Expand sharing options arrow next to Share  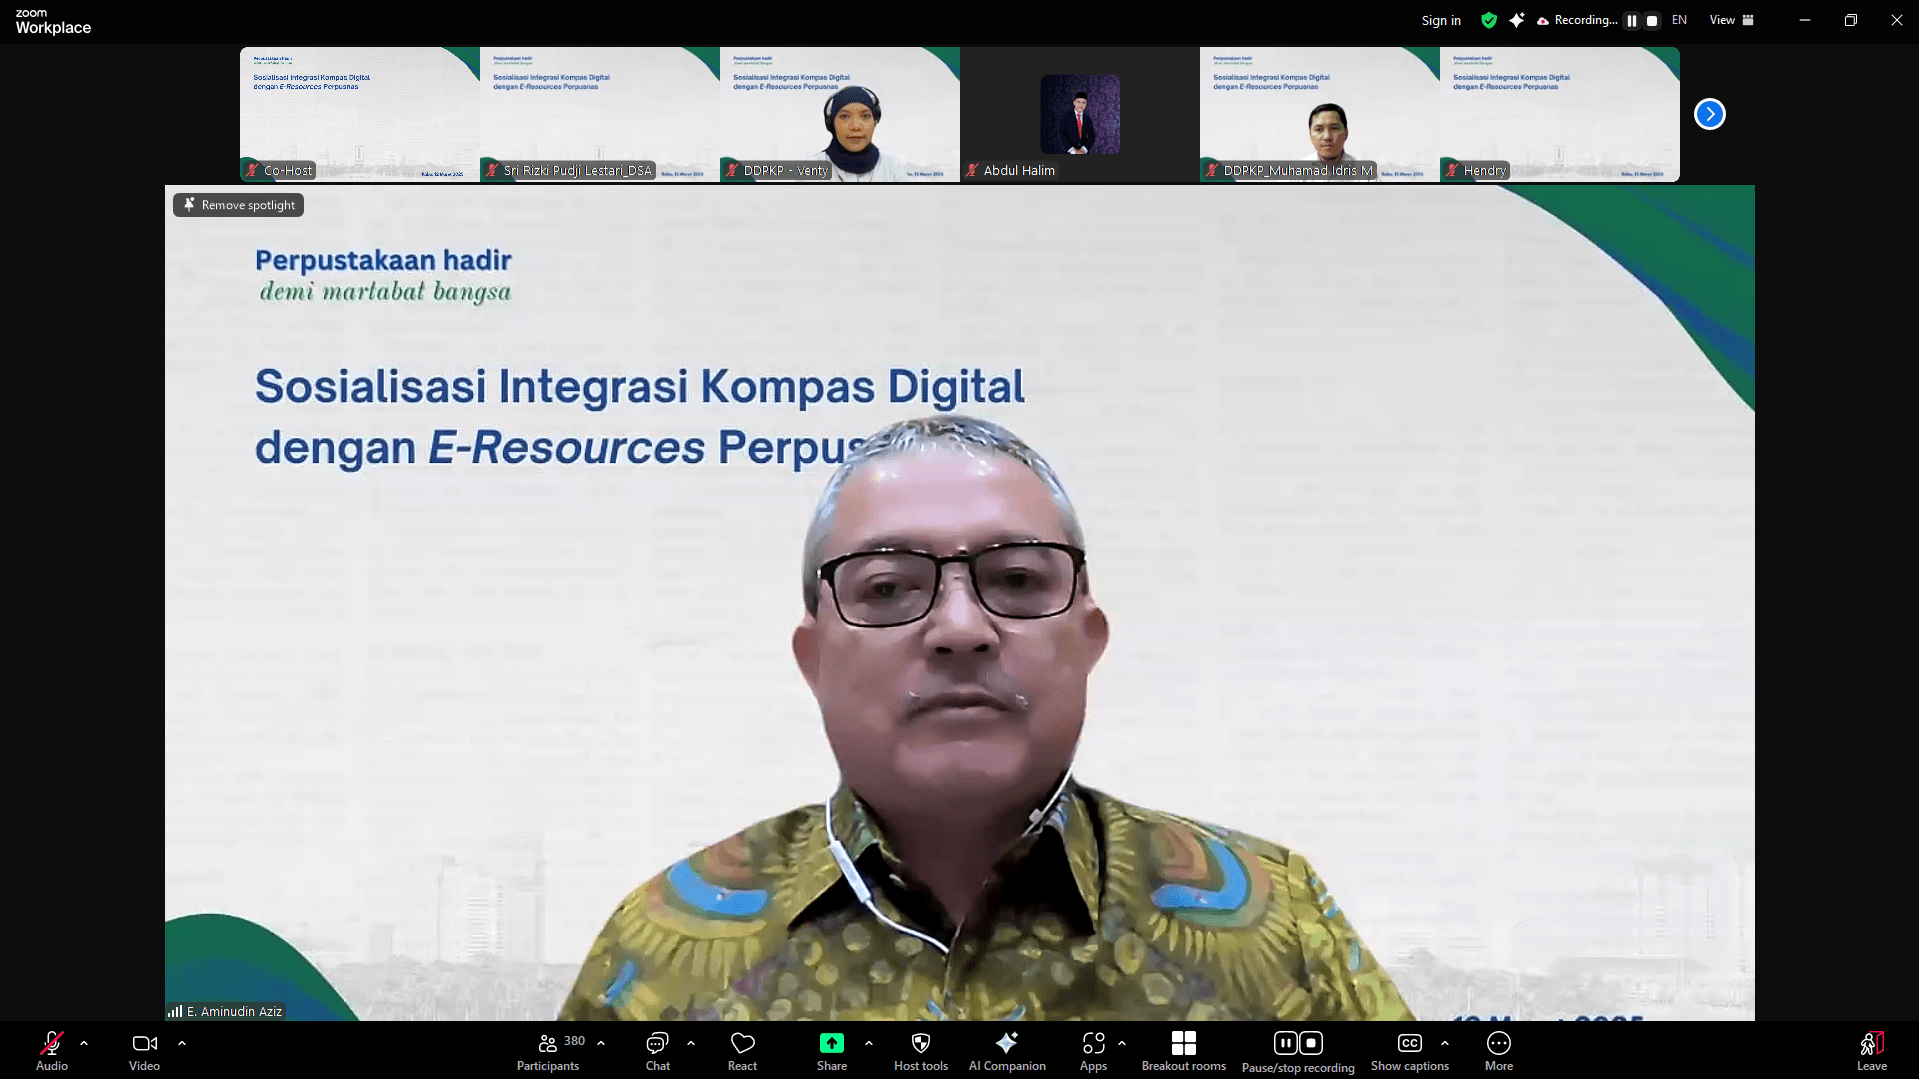pos(869,1043)
